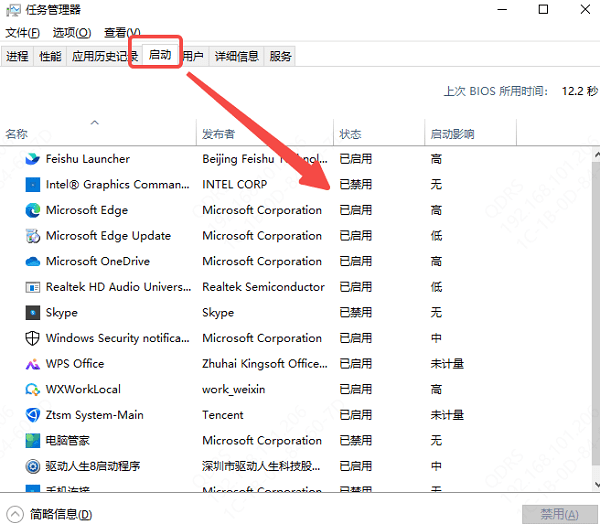Open the 选项(O) menu

point(72,33)
